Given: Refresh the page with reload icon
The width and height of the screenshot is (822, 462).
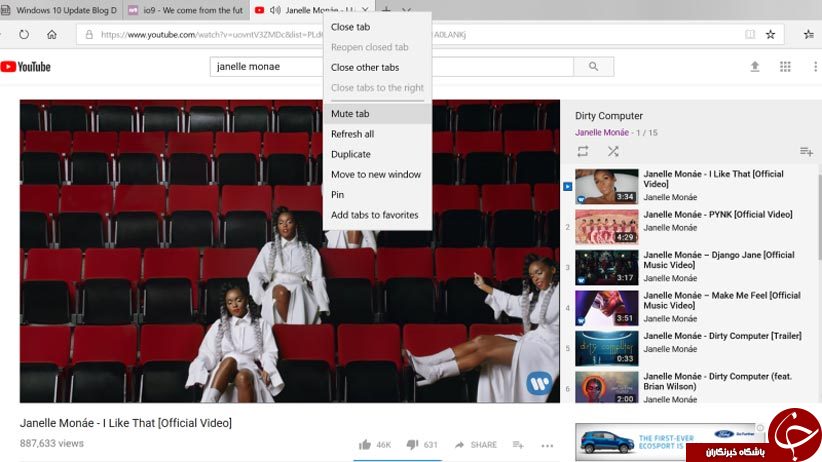Looking at the screenshot, I should click(24, 35).
